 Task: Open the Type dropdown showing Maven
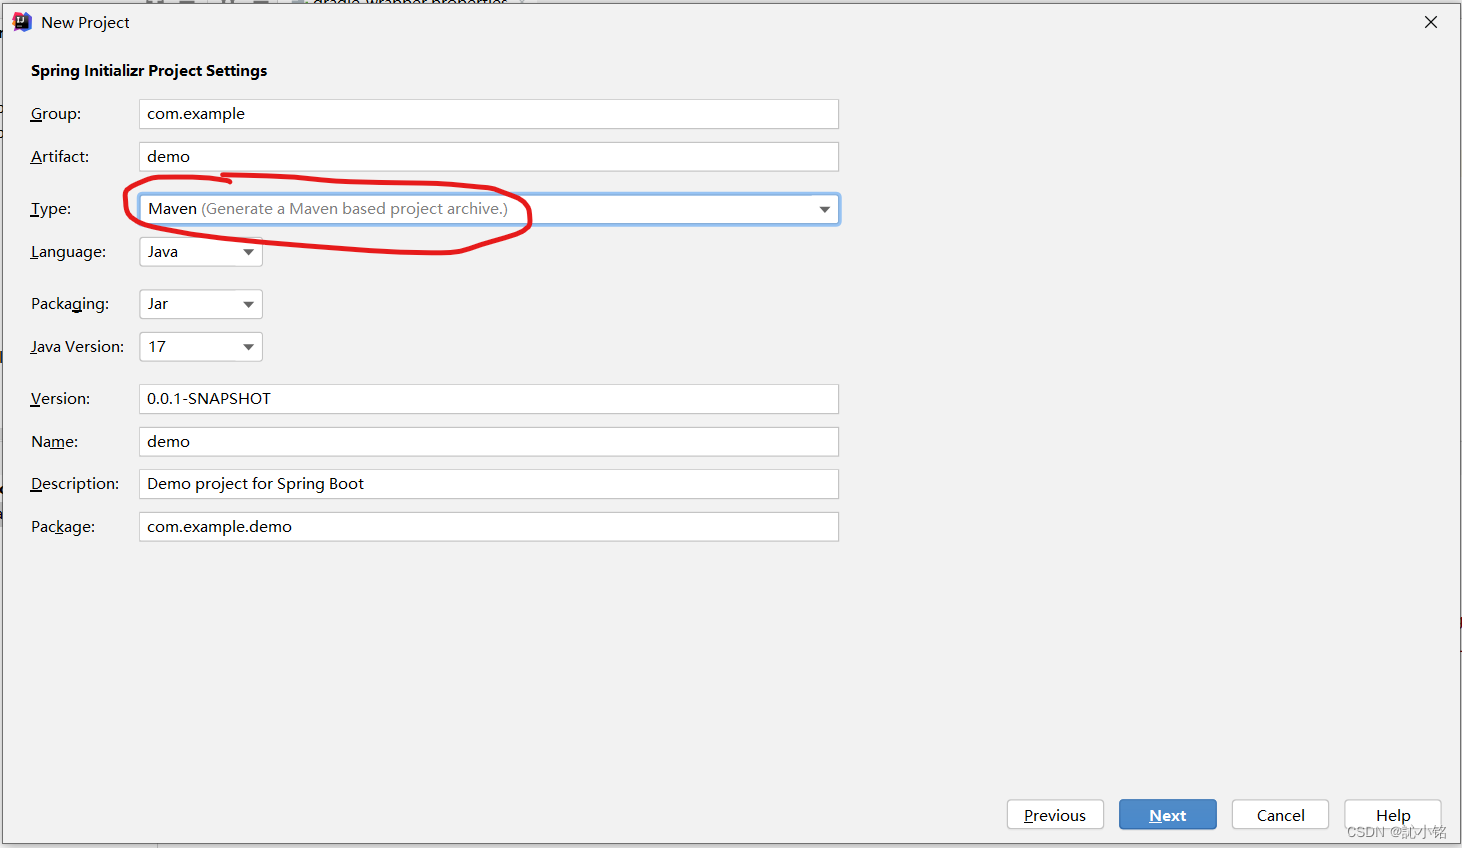[488, 209]
